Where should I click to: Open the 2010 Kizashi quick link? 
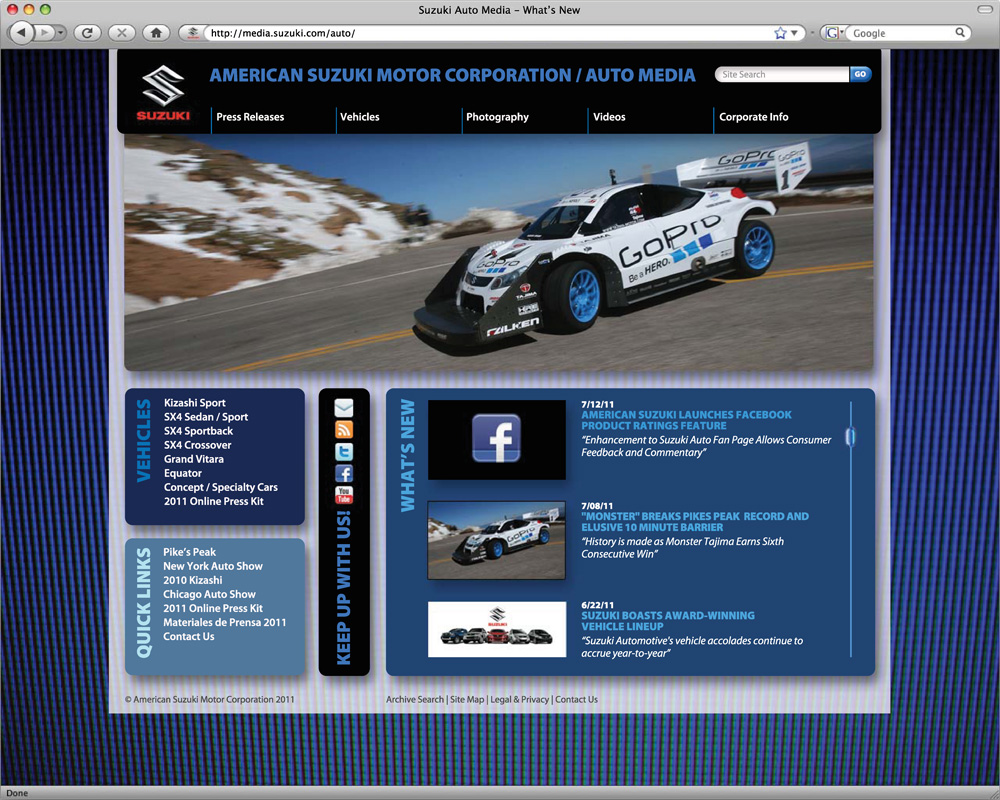[x=193, y=580]
